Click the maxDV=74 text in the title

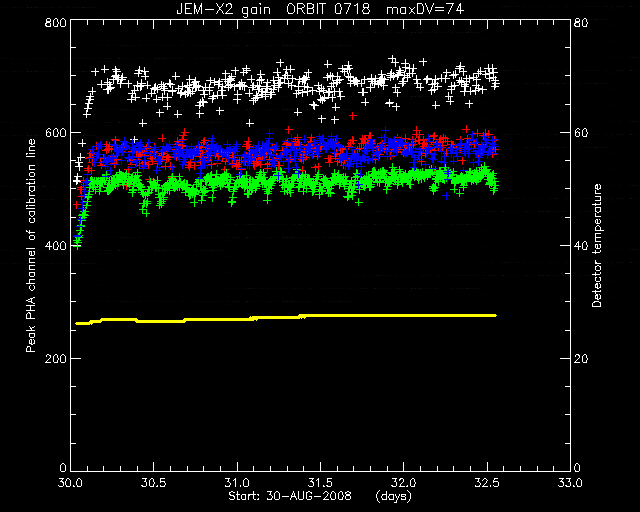click(425, 9)
